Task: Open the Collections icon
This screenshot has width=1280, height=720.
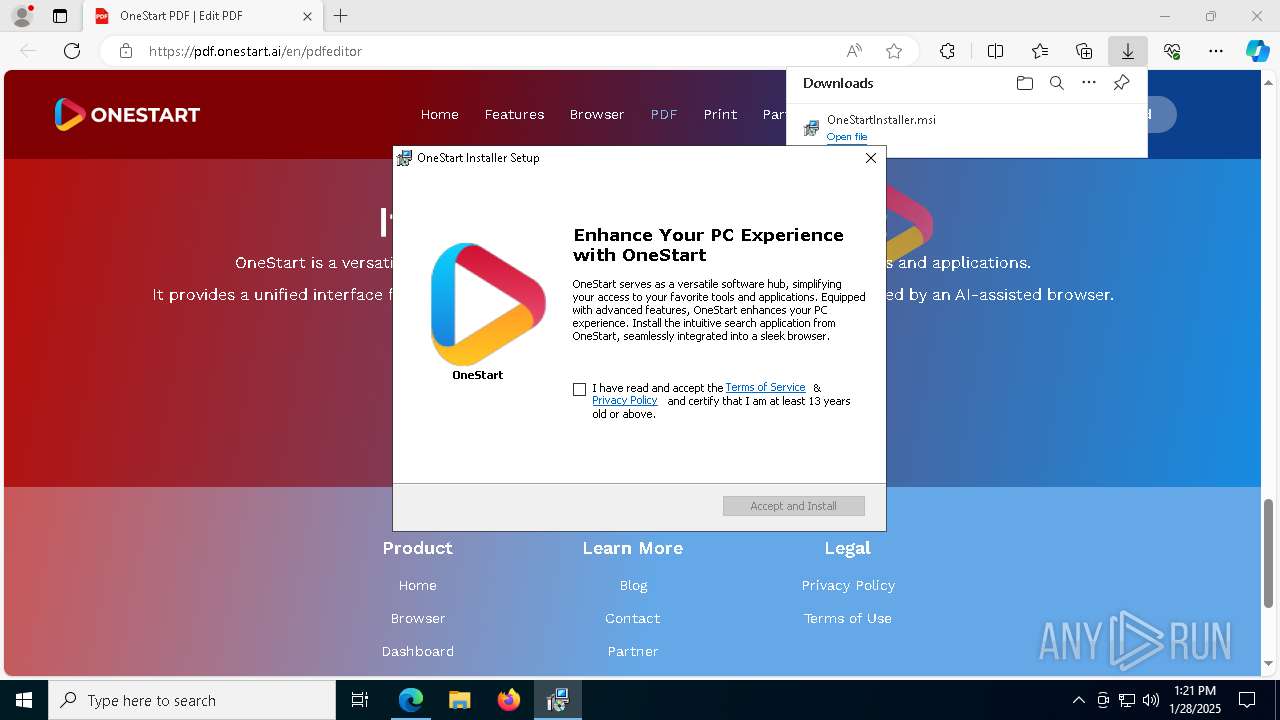Action: pos(1084,51)
